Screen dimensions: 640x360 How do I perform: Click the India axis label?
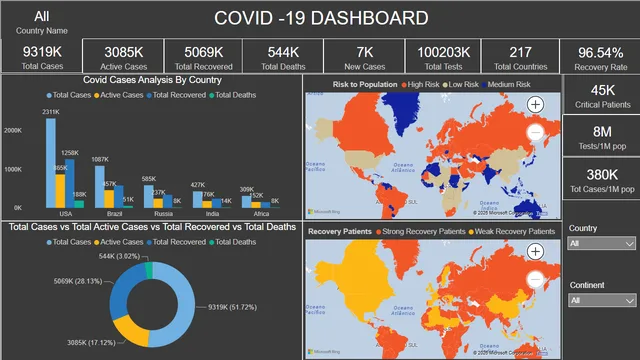coord(212,214)
